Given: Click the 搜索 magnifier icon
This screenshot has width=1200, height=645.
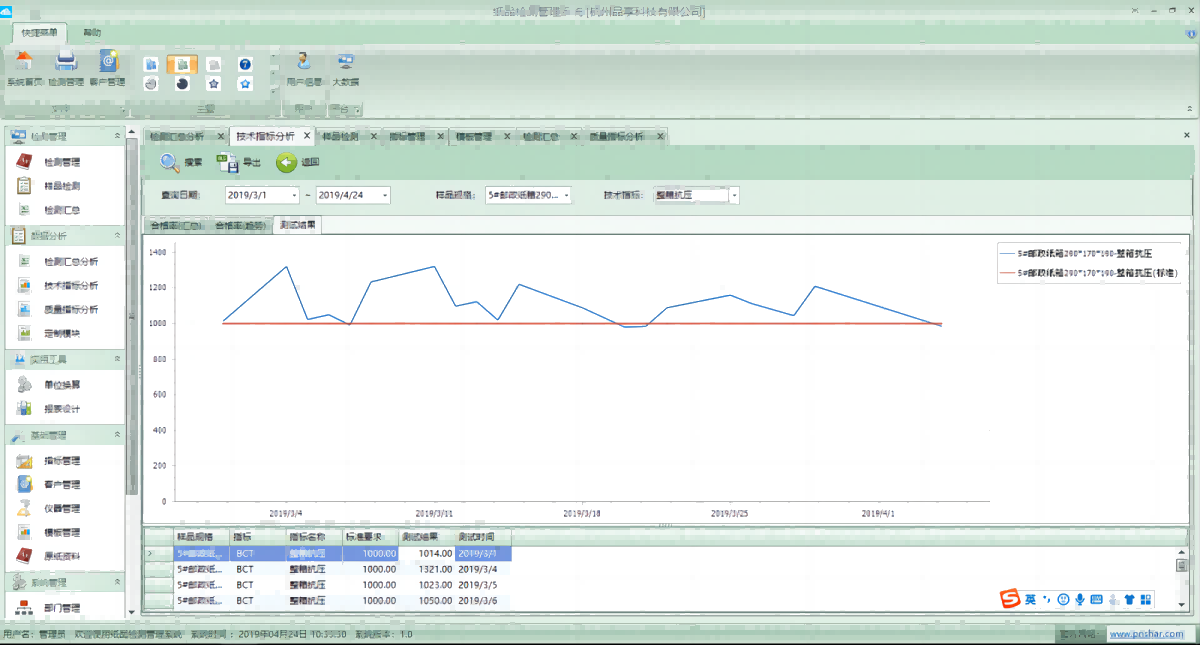Looking at the screenshot, I should (169, 163).
